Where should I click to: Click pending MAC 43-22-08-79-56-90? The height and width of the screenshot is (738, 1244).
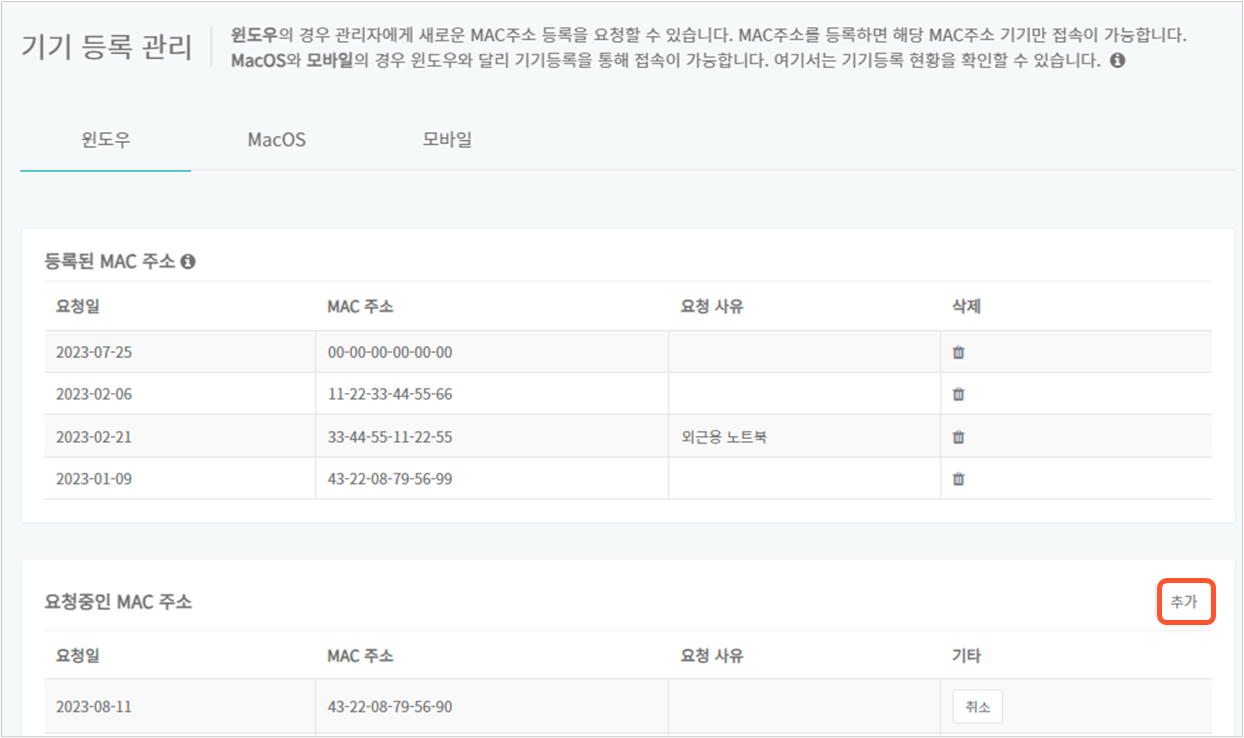tap(390, 707)
